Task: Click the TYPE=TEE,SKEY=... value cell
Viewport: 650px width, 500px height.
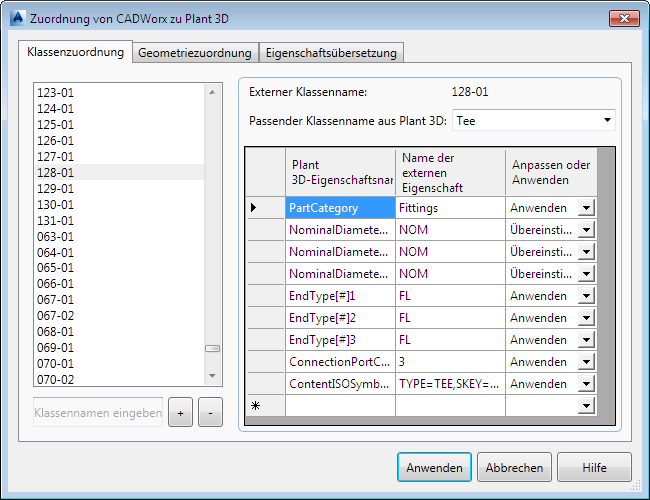Action: point(450,384)
